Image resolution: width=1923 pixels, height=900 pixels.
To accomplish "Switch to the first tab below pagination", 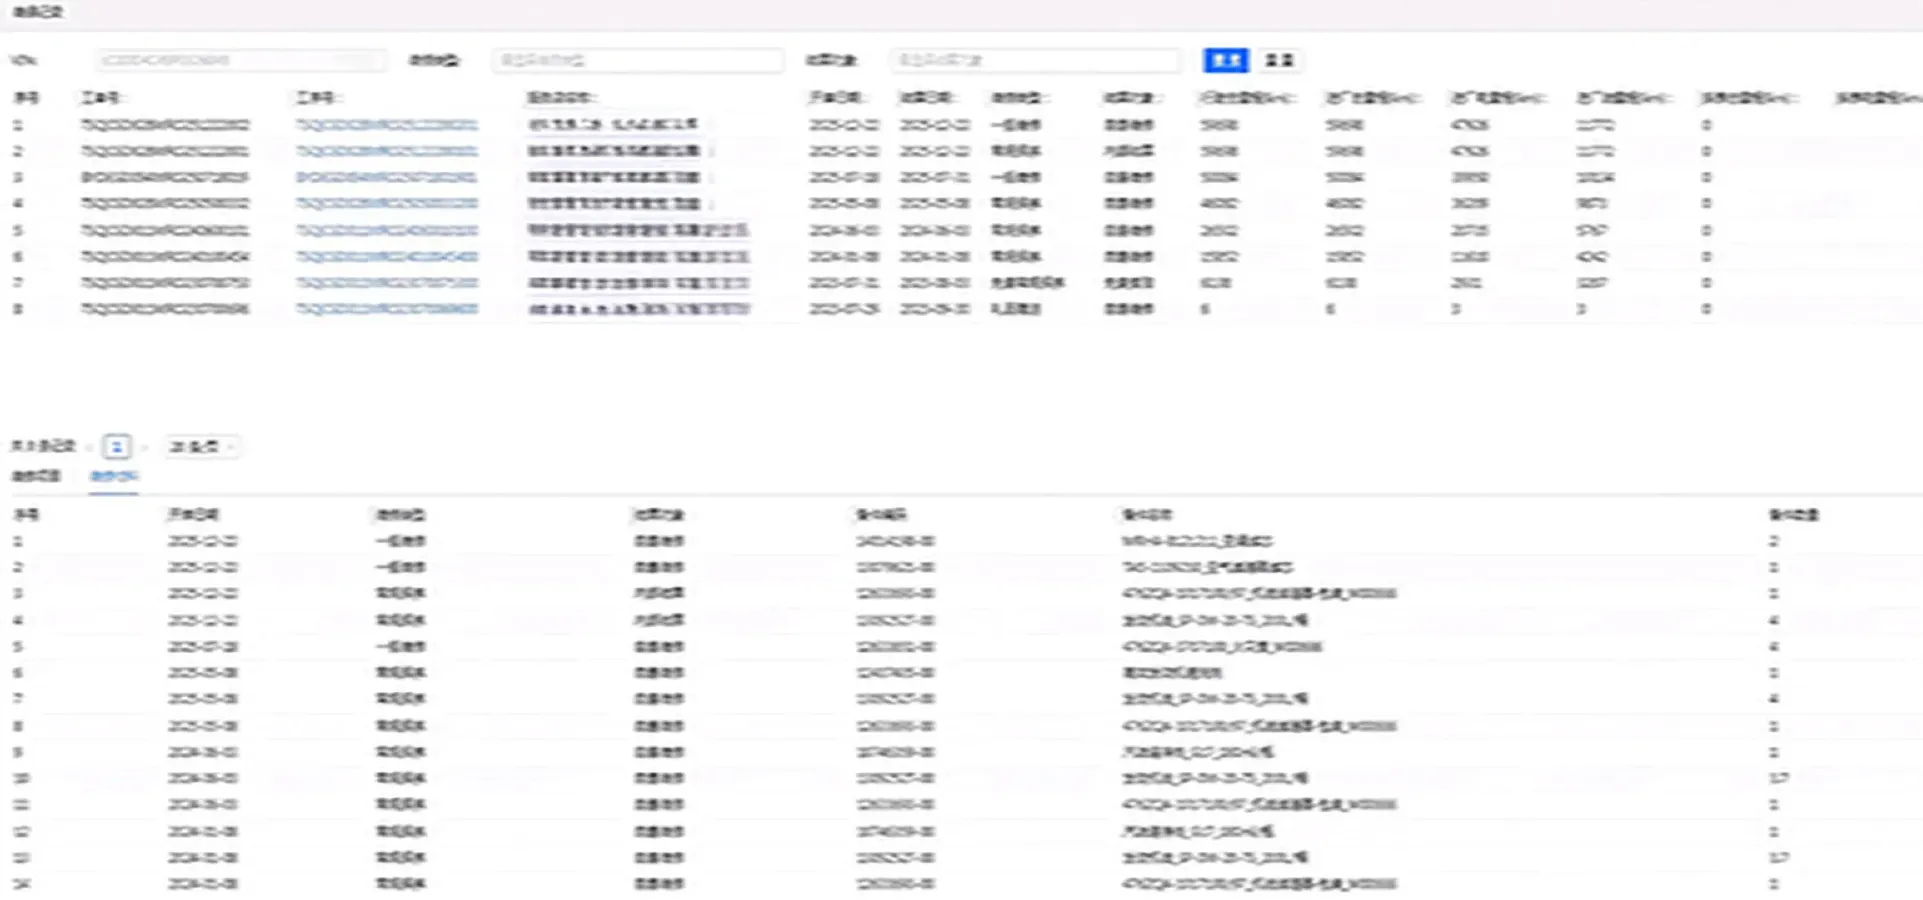I will (37, 476).
